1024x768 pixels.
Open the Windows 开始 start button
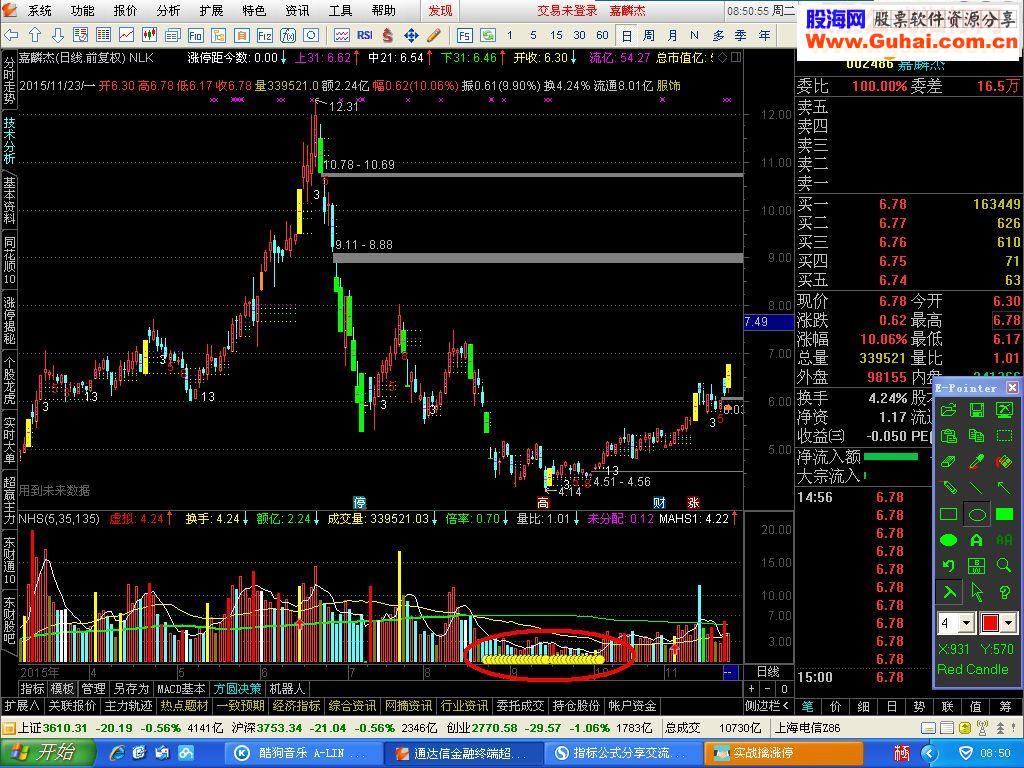click(46, 753)
